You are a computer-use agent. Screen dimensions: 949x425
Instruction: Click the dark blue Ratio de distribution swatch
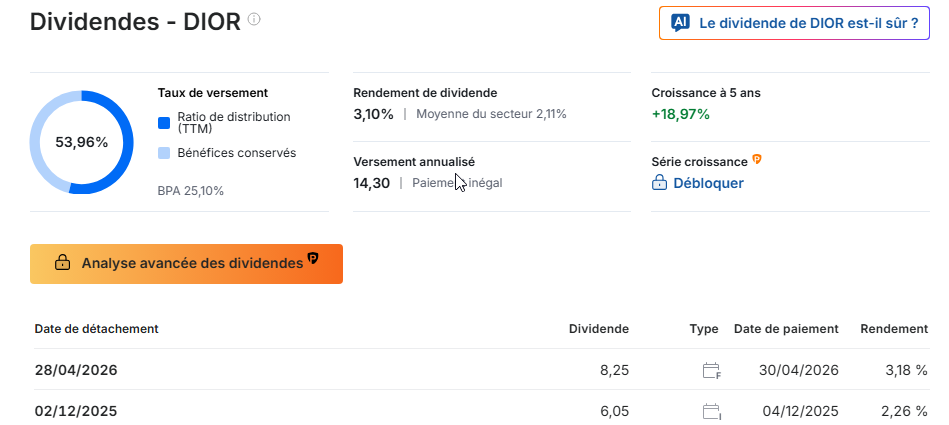pos(164,123)
